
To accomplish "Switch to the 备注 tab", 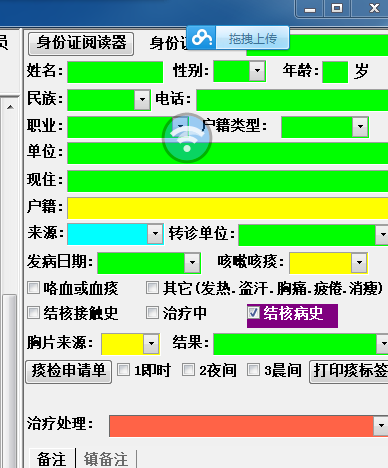I will point(51,459).
